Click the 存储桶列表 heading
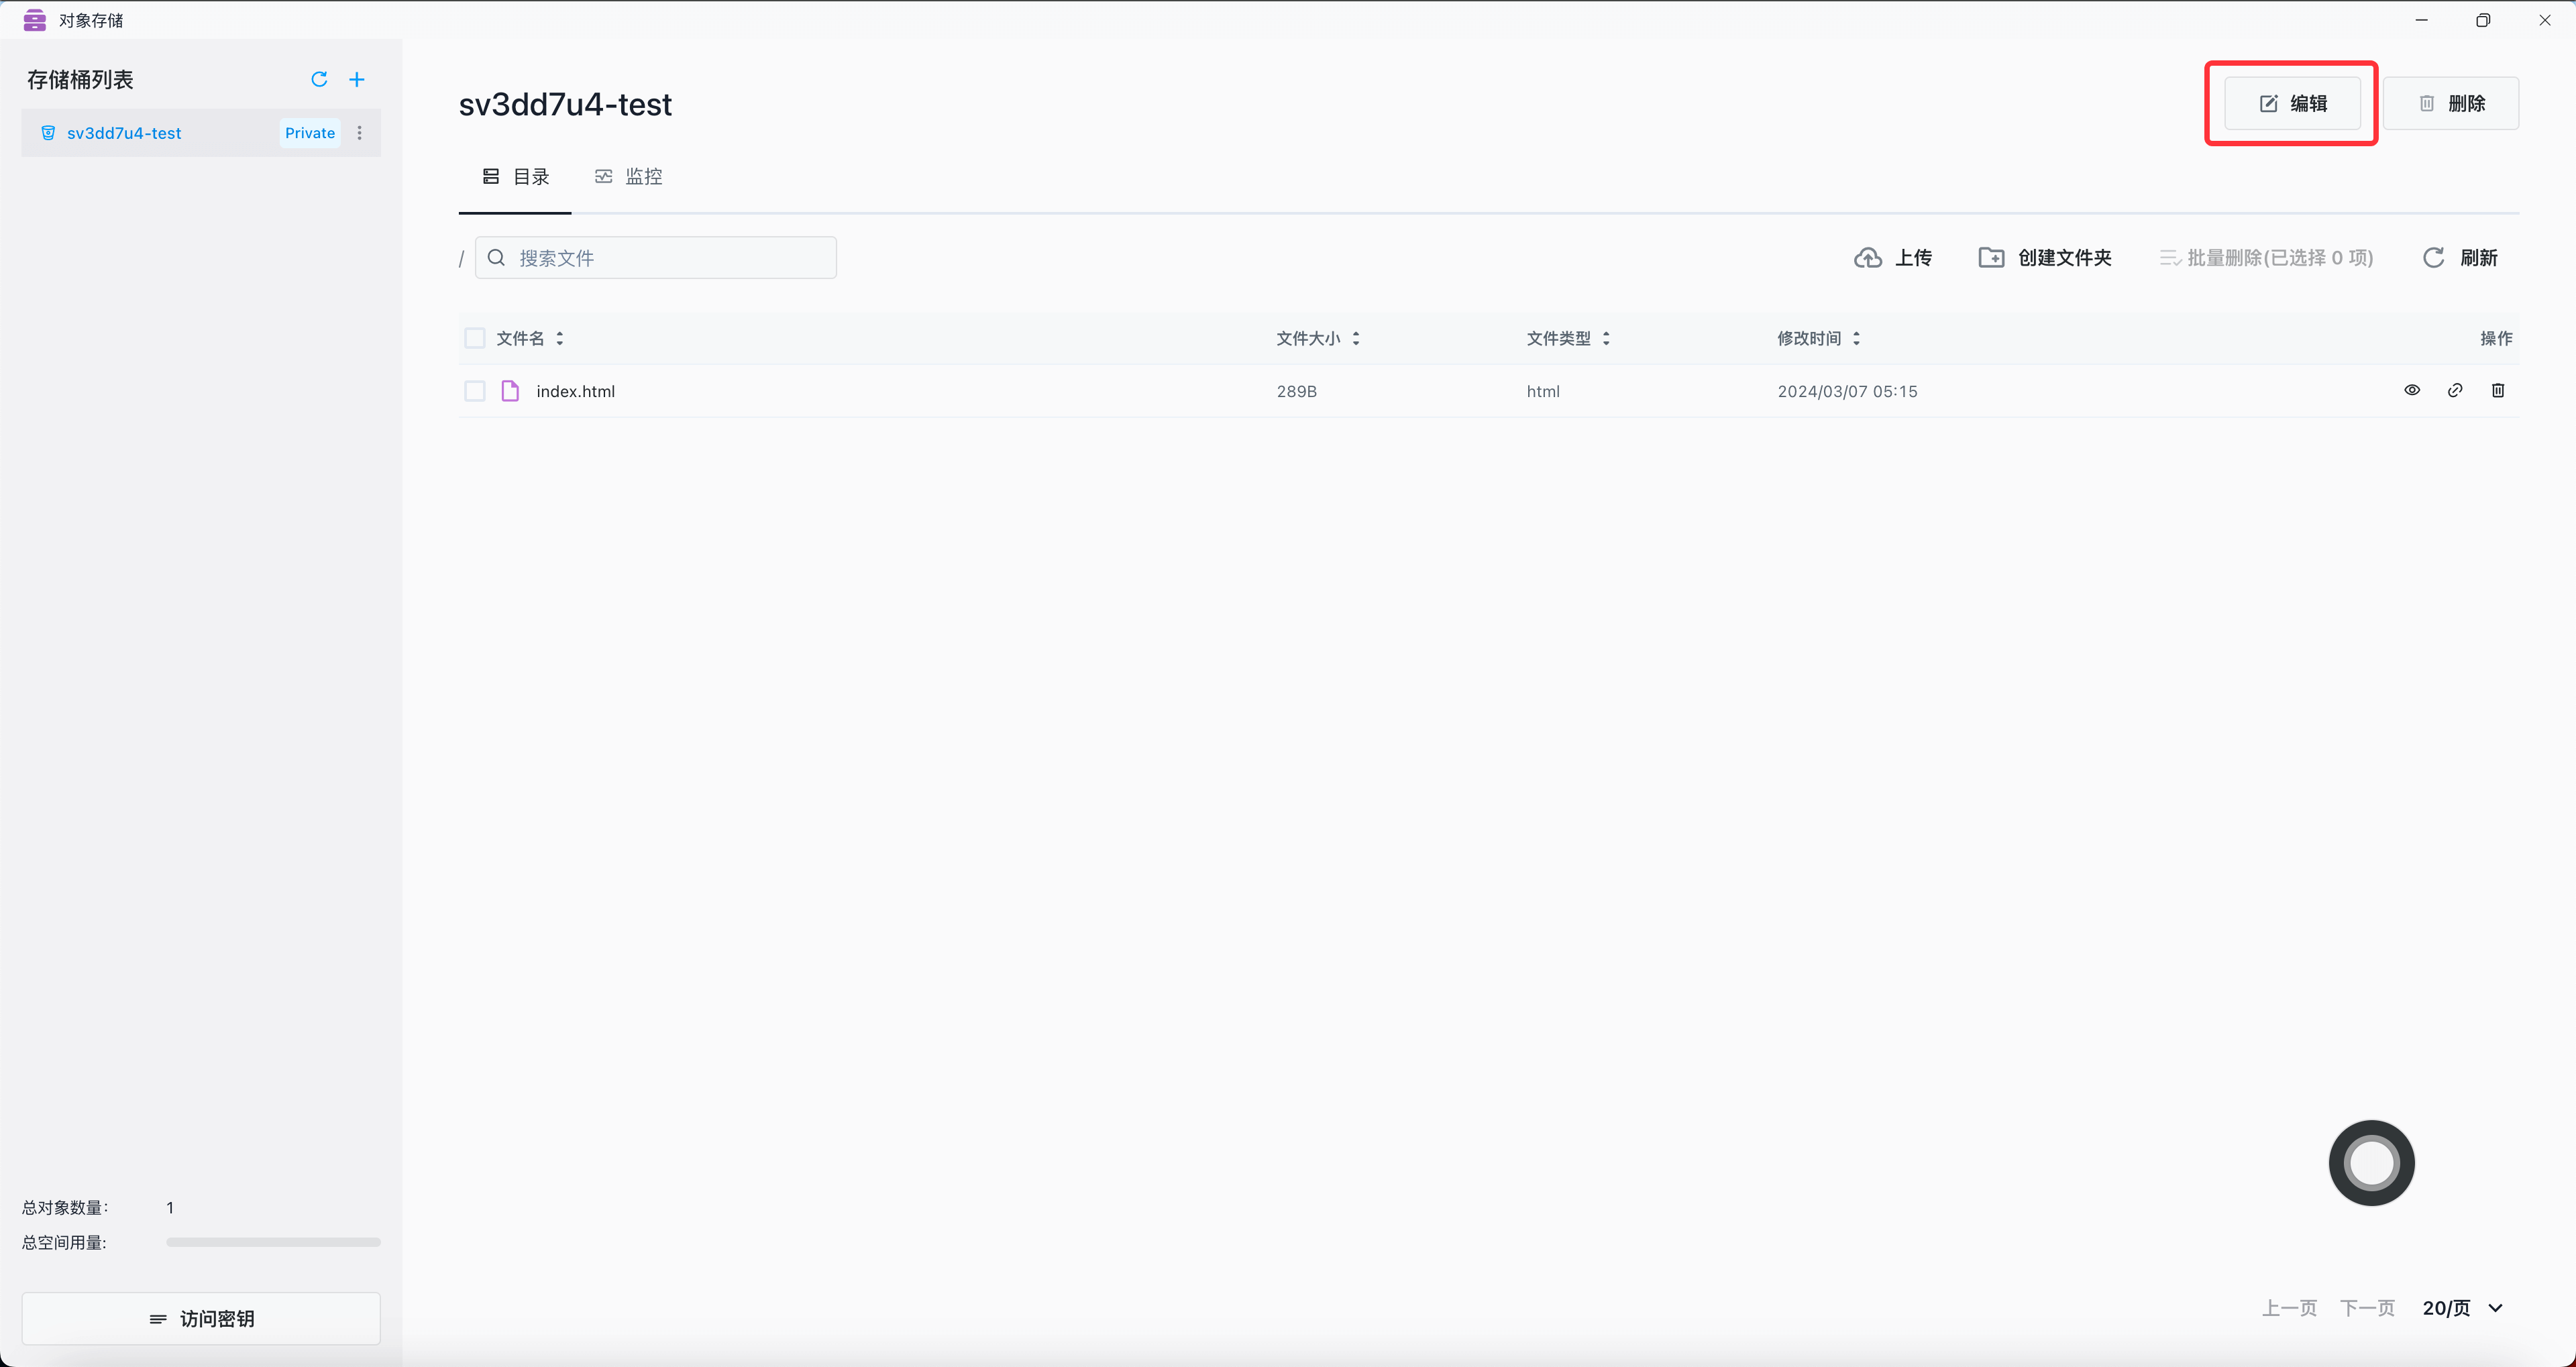The height and width of the screenshot is (1367, 2576). 80,79
